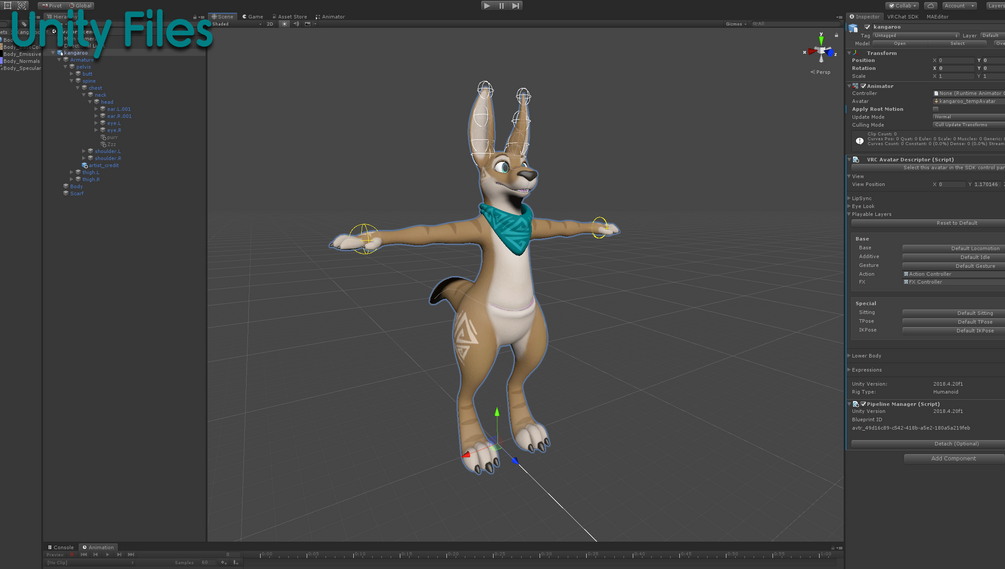The height and width of the screenshot is (569, 1005).
Task: Toggle scene audio icon in Scene toolbar
Action: click(x=296, y=24)
